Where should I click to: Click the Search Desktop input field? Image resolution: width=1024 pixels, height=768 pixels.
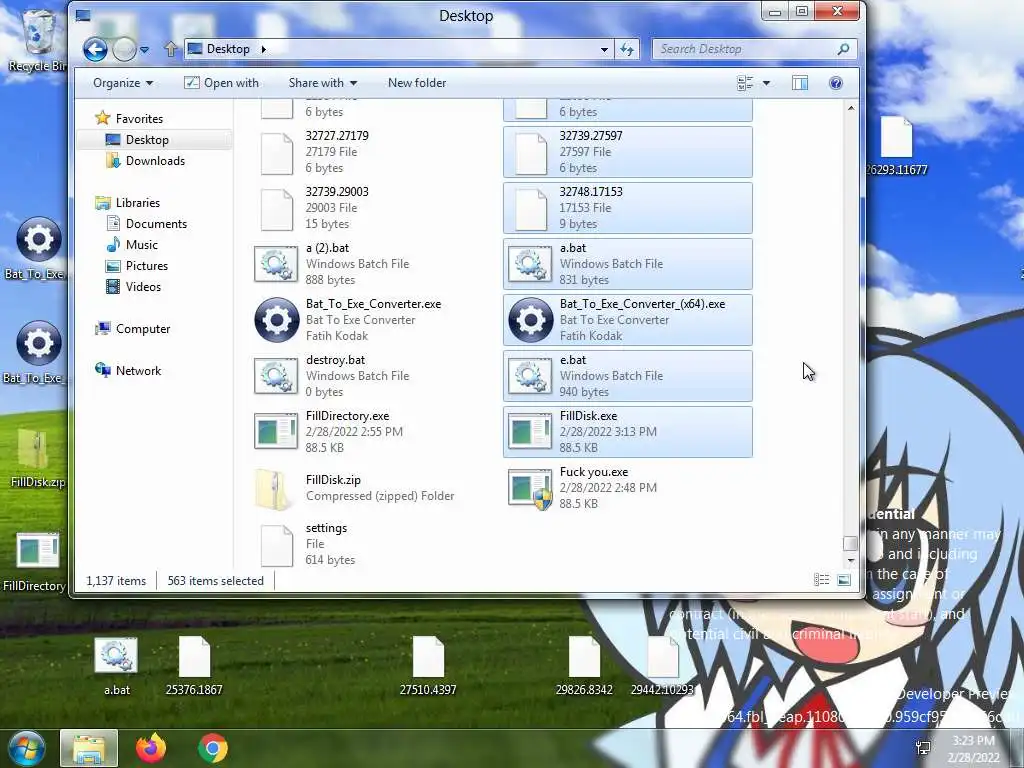point(744,49)
